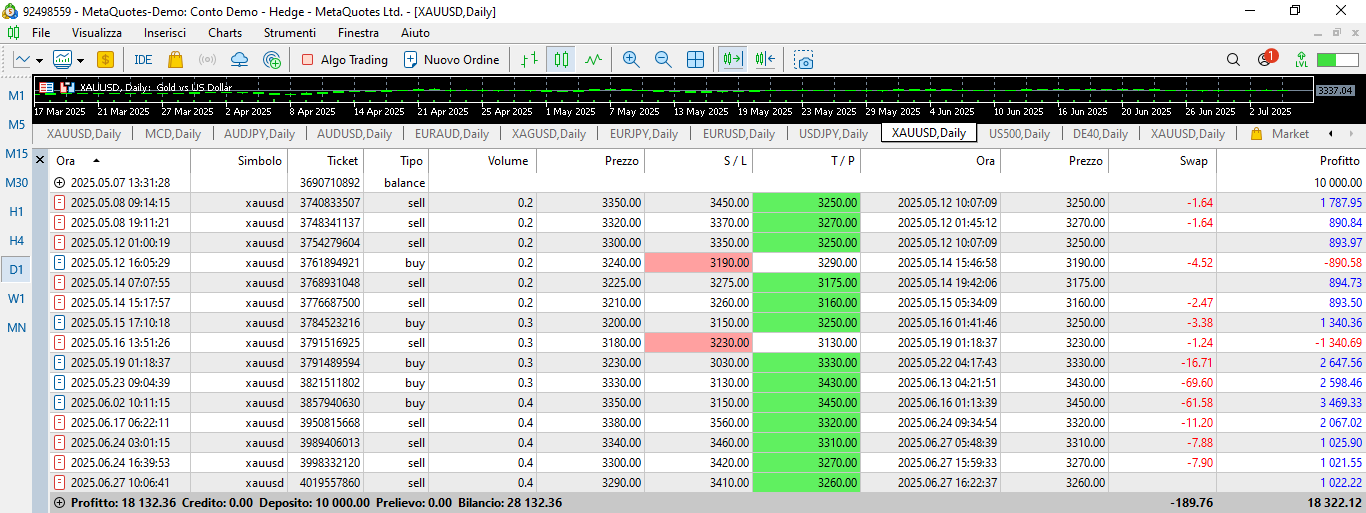Click the row icon for ticket 3740833507

click(59, 202)
